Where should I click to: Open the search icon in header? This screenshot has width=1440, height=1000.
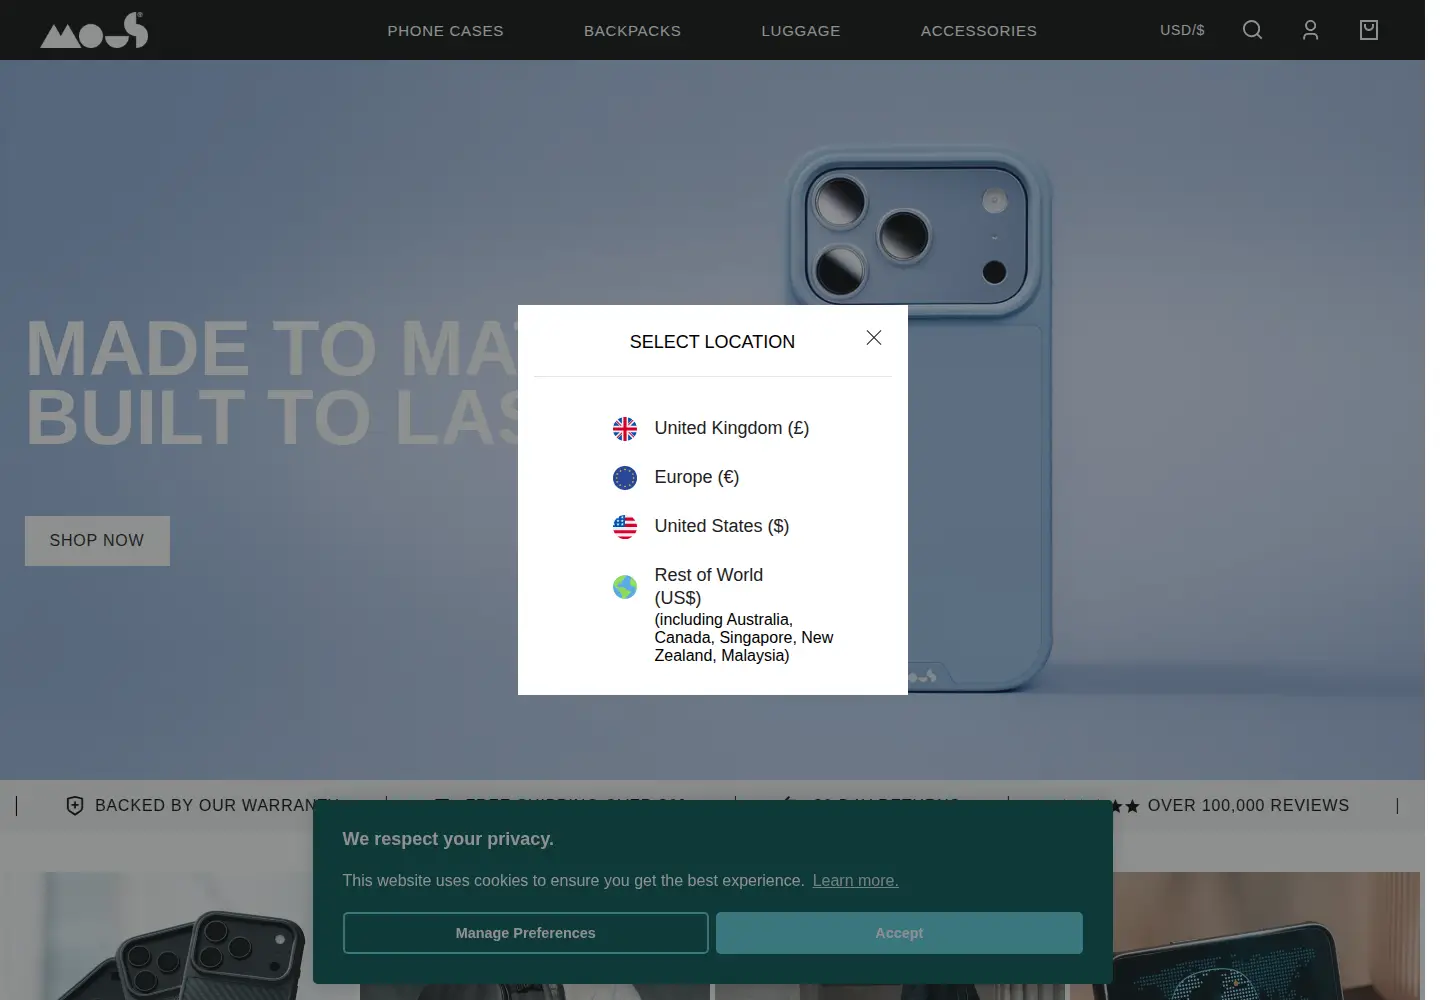coord(1252,30)
